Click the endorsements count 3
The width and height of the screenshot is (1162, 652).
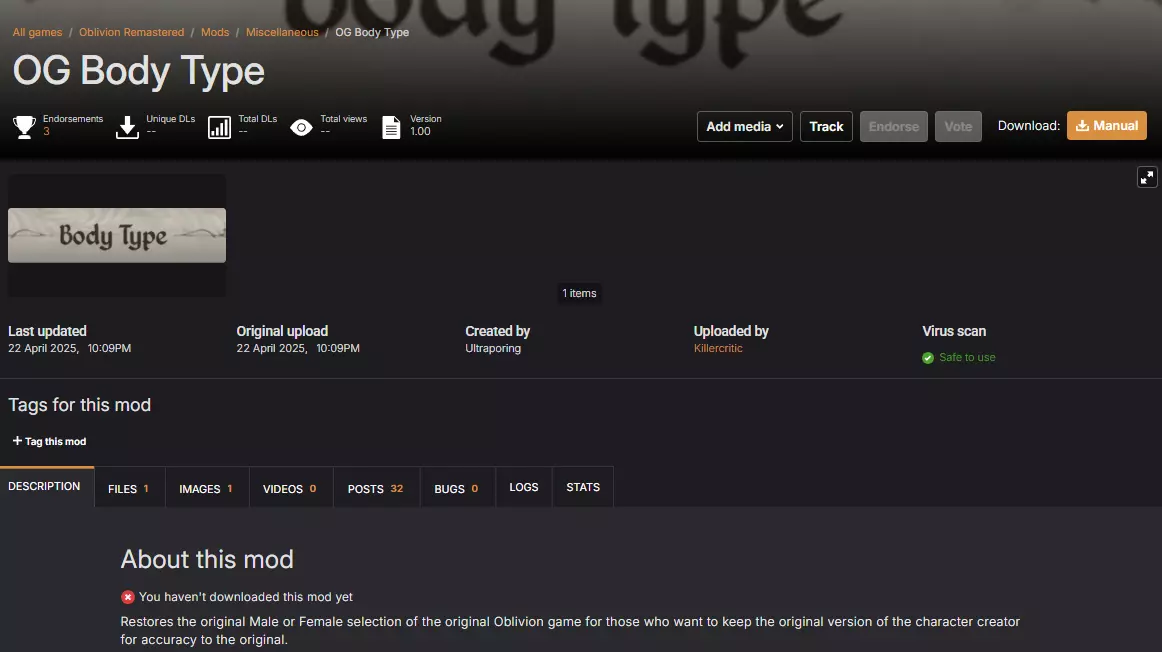click(x=46, y=131)
